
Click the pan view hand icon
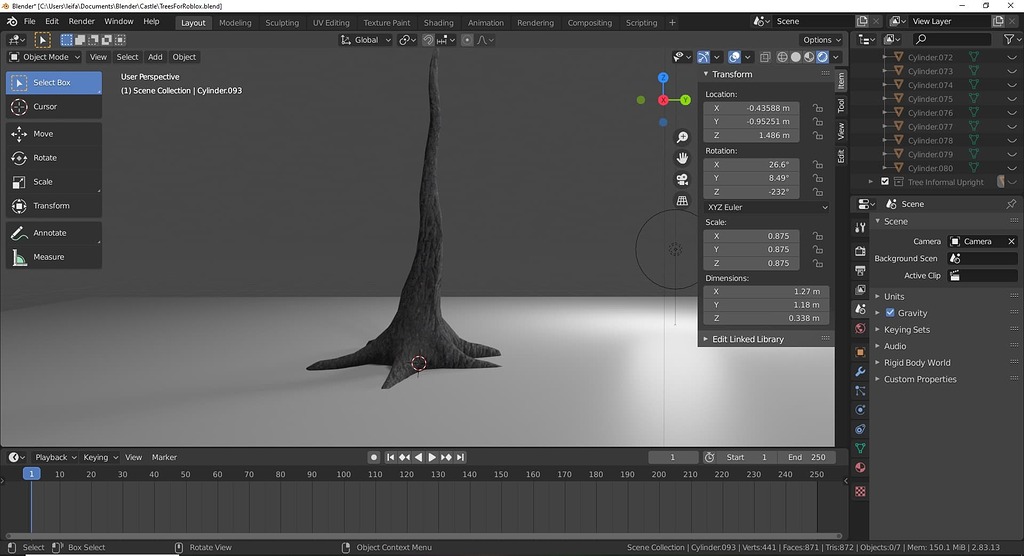pyautogui.click(x=682, y=158)
